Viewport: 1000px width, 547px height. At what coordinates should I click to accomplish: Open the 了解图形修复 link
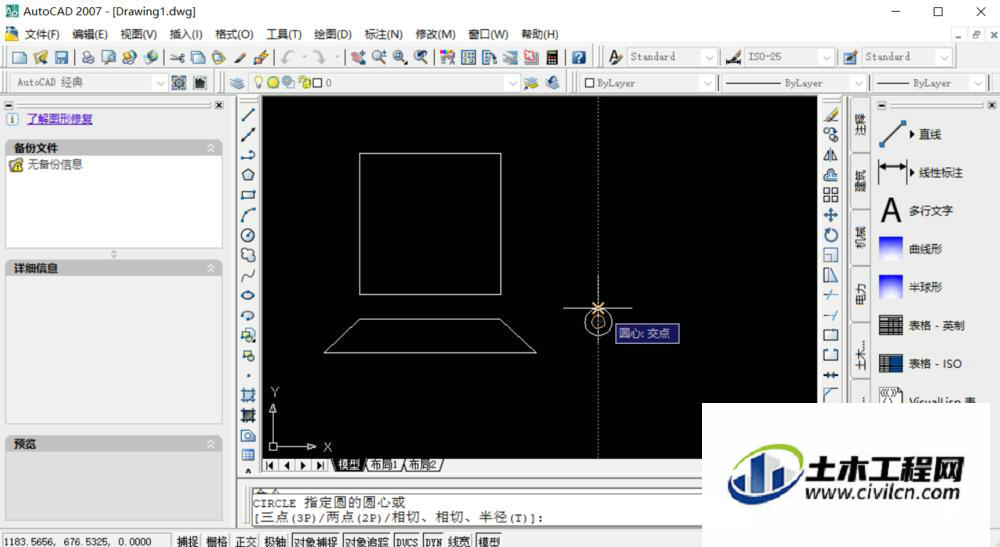(60, 119)
